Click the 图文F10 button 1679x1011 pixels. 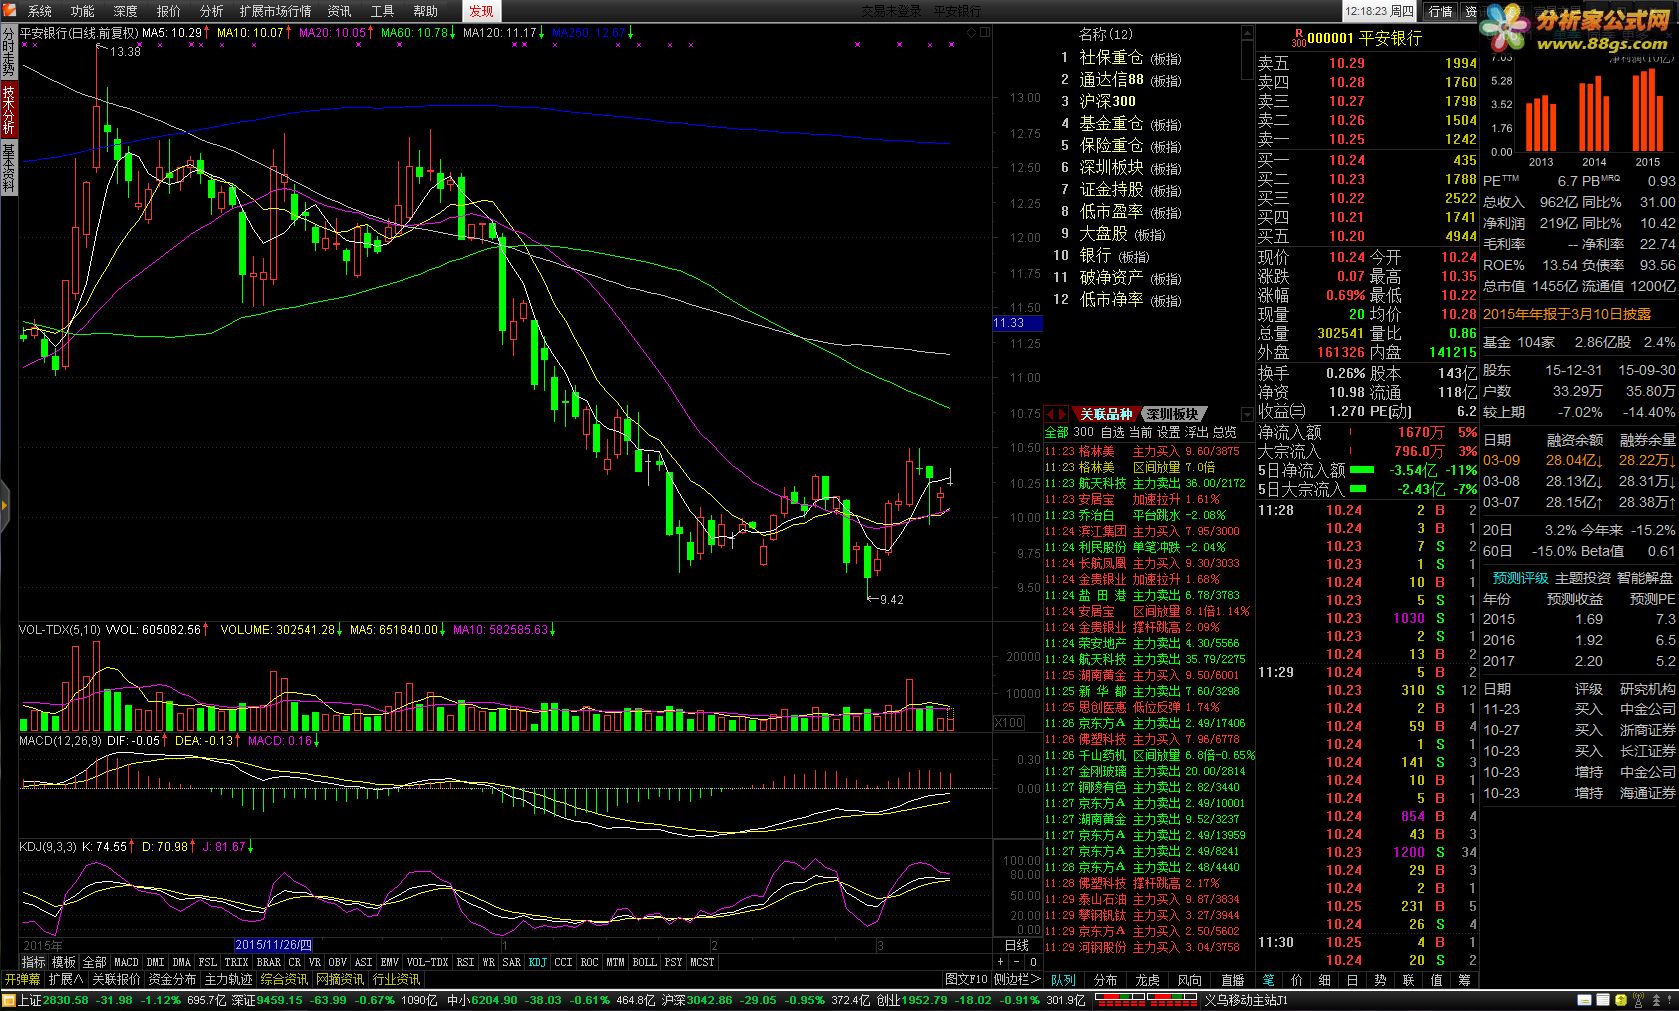click(x=966, y=979)
